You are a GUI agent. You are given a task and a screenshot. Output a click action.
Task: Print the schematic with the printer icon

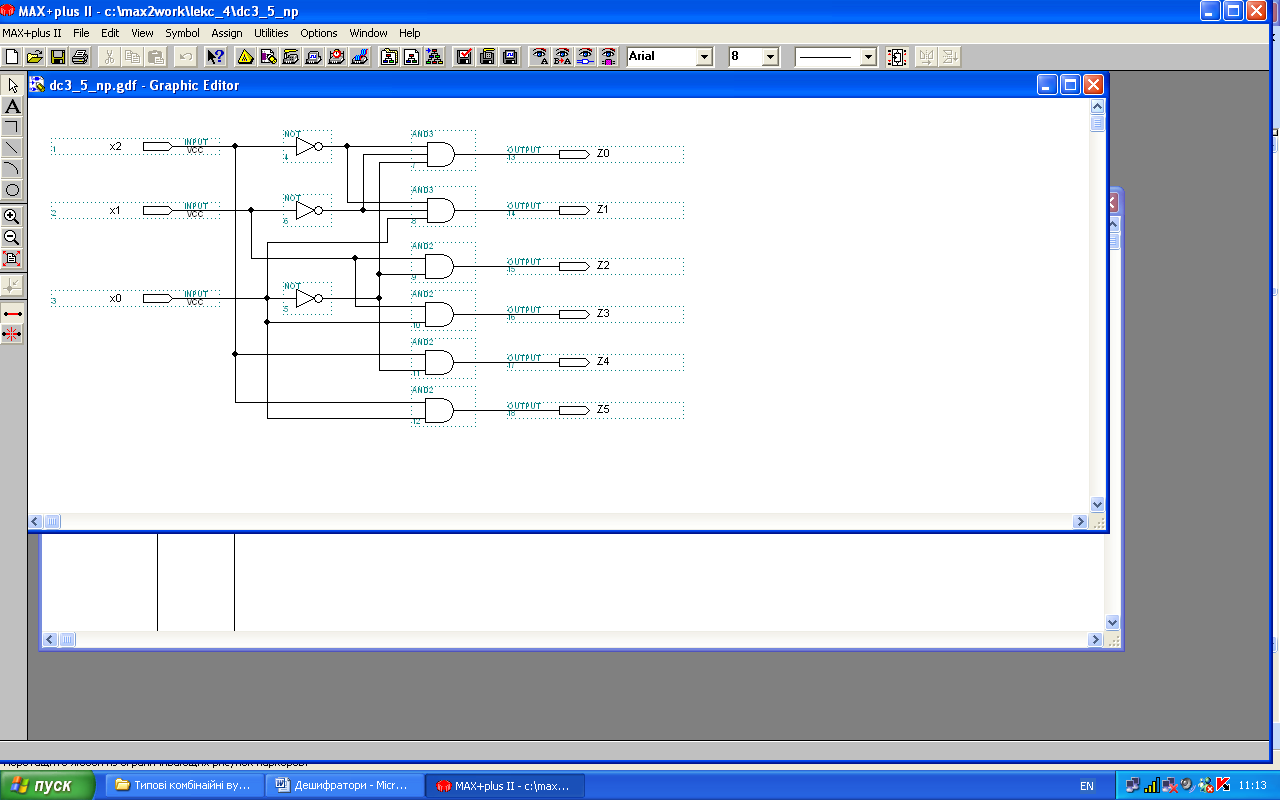80,57
